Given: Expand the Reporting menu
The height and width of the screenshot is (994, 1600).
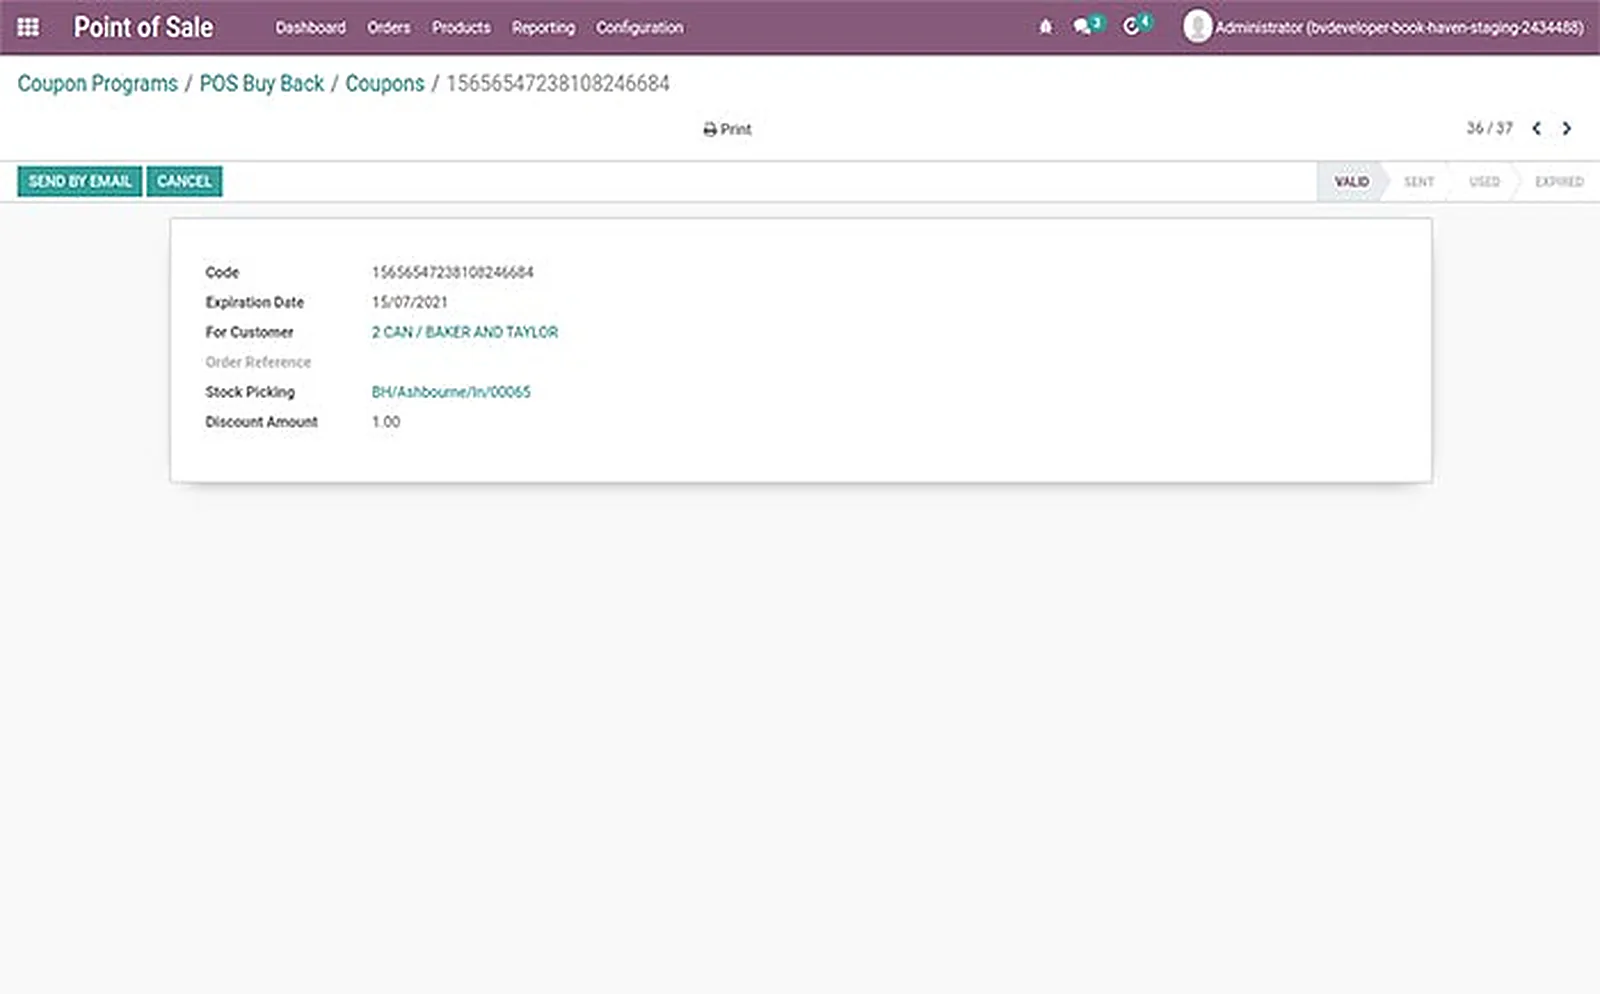Looking at the screenshot, I should (x=543, y=28).
